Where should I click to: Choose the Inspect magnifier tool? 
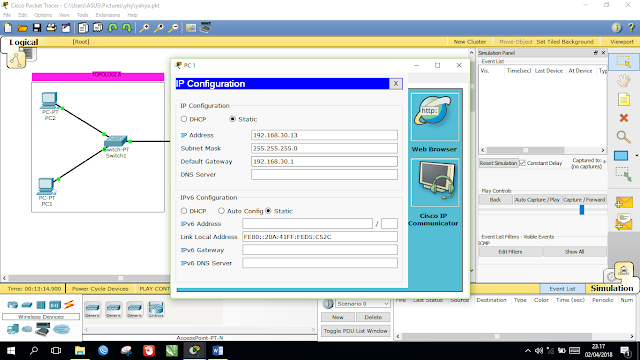pyautogui.click(x=623, y=137)
